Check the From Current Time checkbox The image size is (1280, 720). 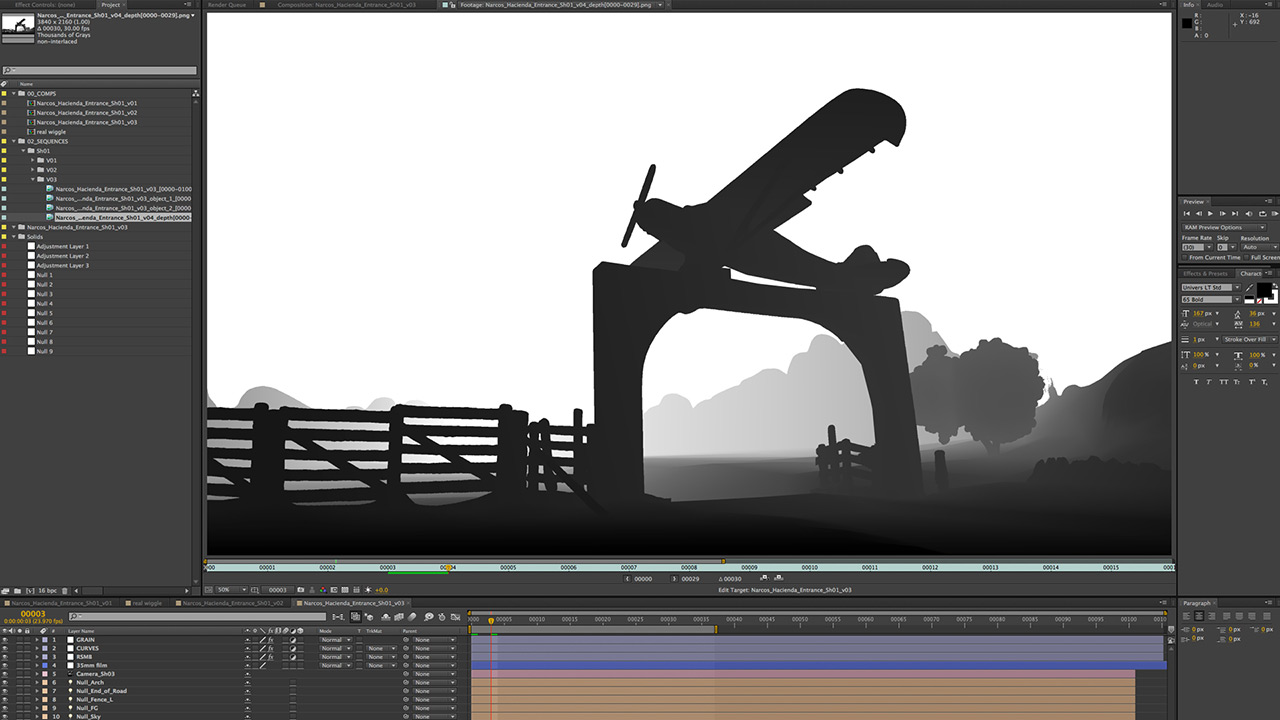(1186, 257)
